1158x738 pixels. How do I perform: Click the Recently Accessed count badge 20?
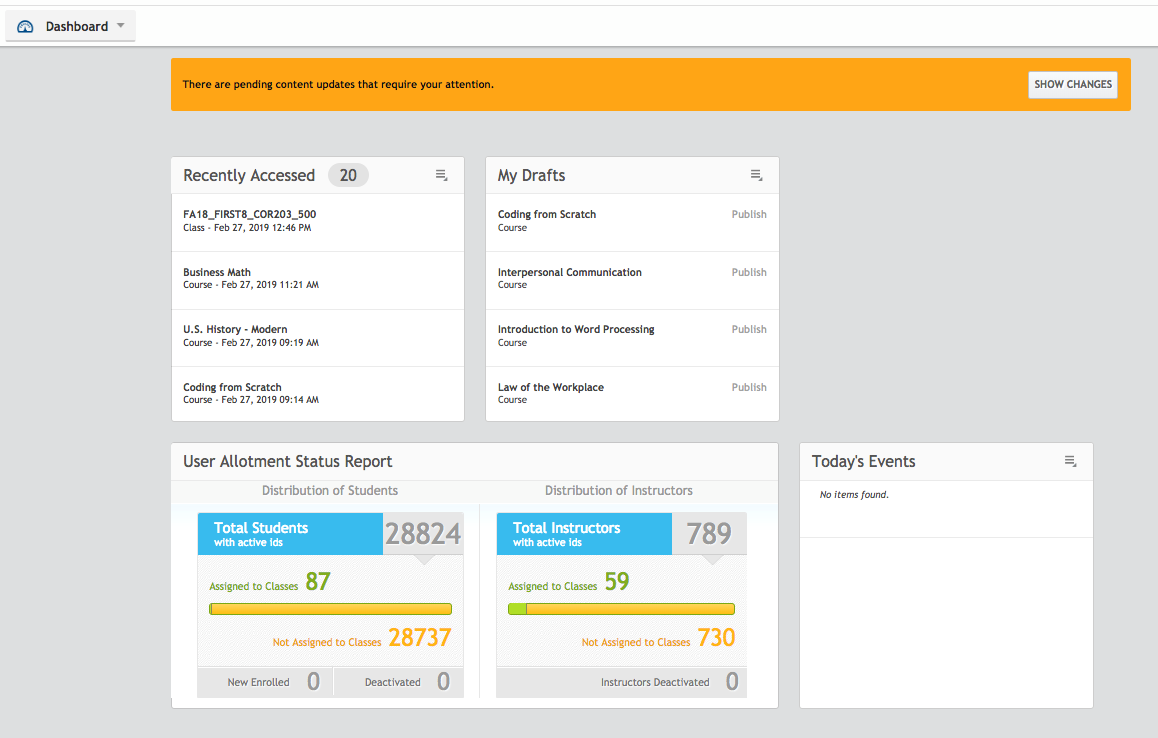(348, 176)
